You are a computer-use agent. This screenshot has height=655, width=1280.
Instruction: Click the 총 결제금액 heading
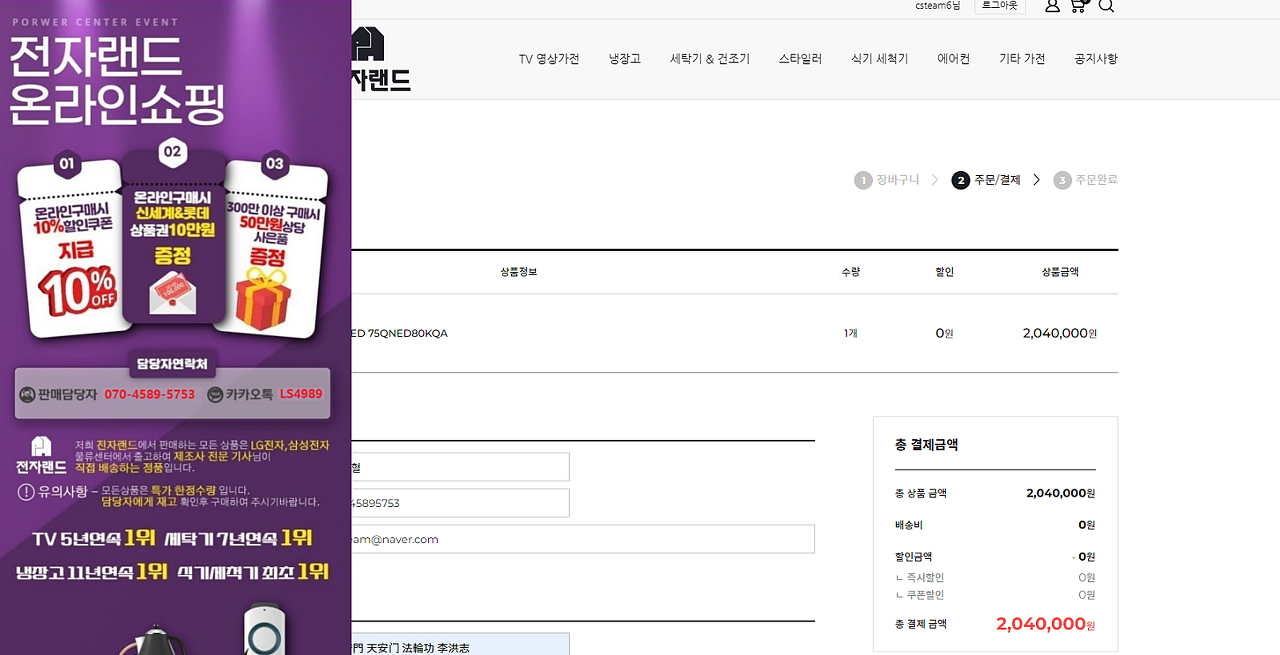click(927, 445)
